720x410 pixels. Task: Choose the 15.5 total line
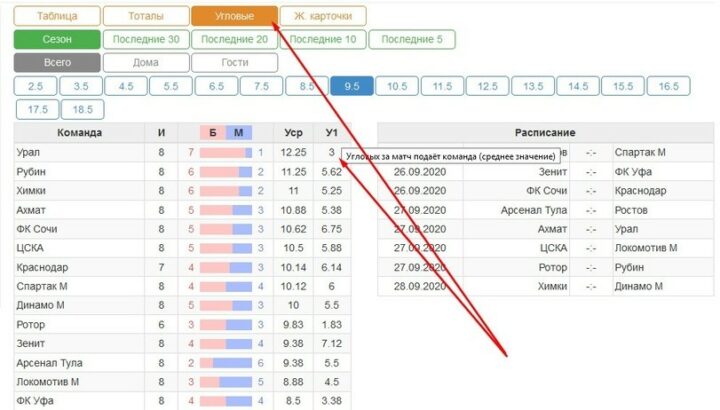point(623,86)
